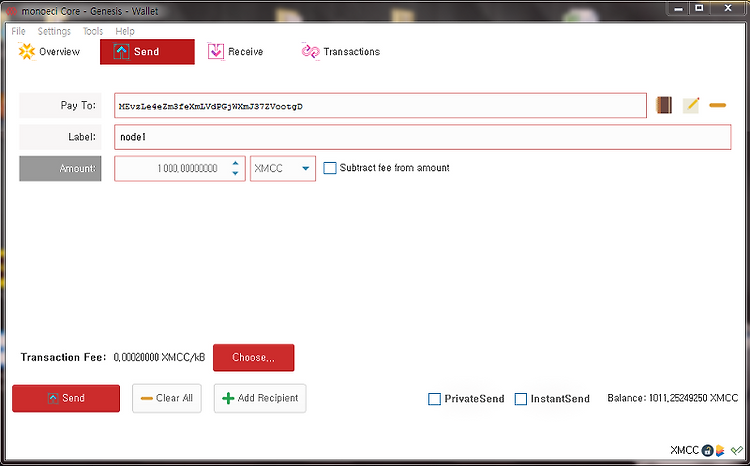Close the wallet window
The height and width of the screenshot is (466, 750).
[x=728, y=8]
